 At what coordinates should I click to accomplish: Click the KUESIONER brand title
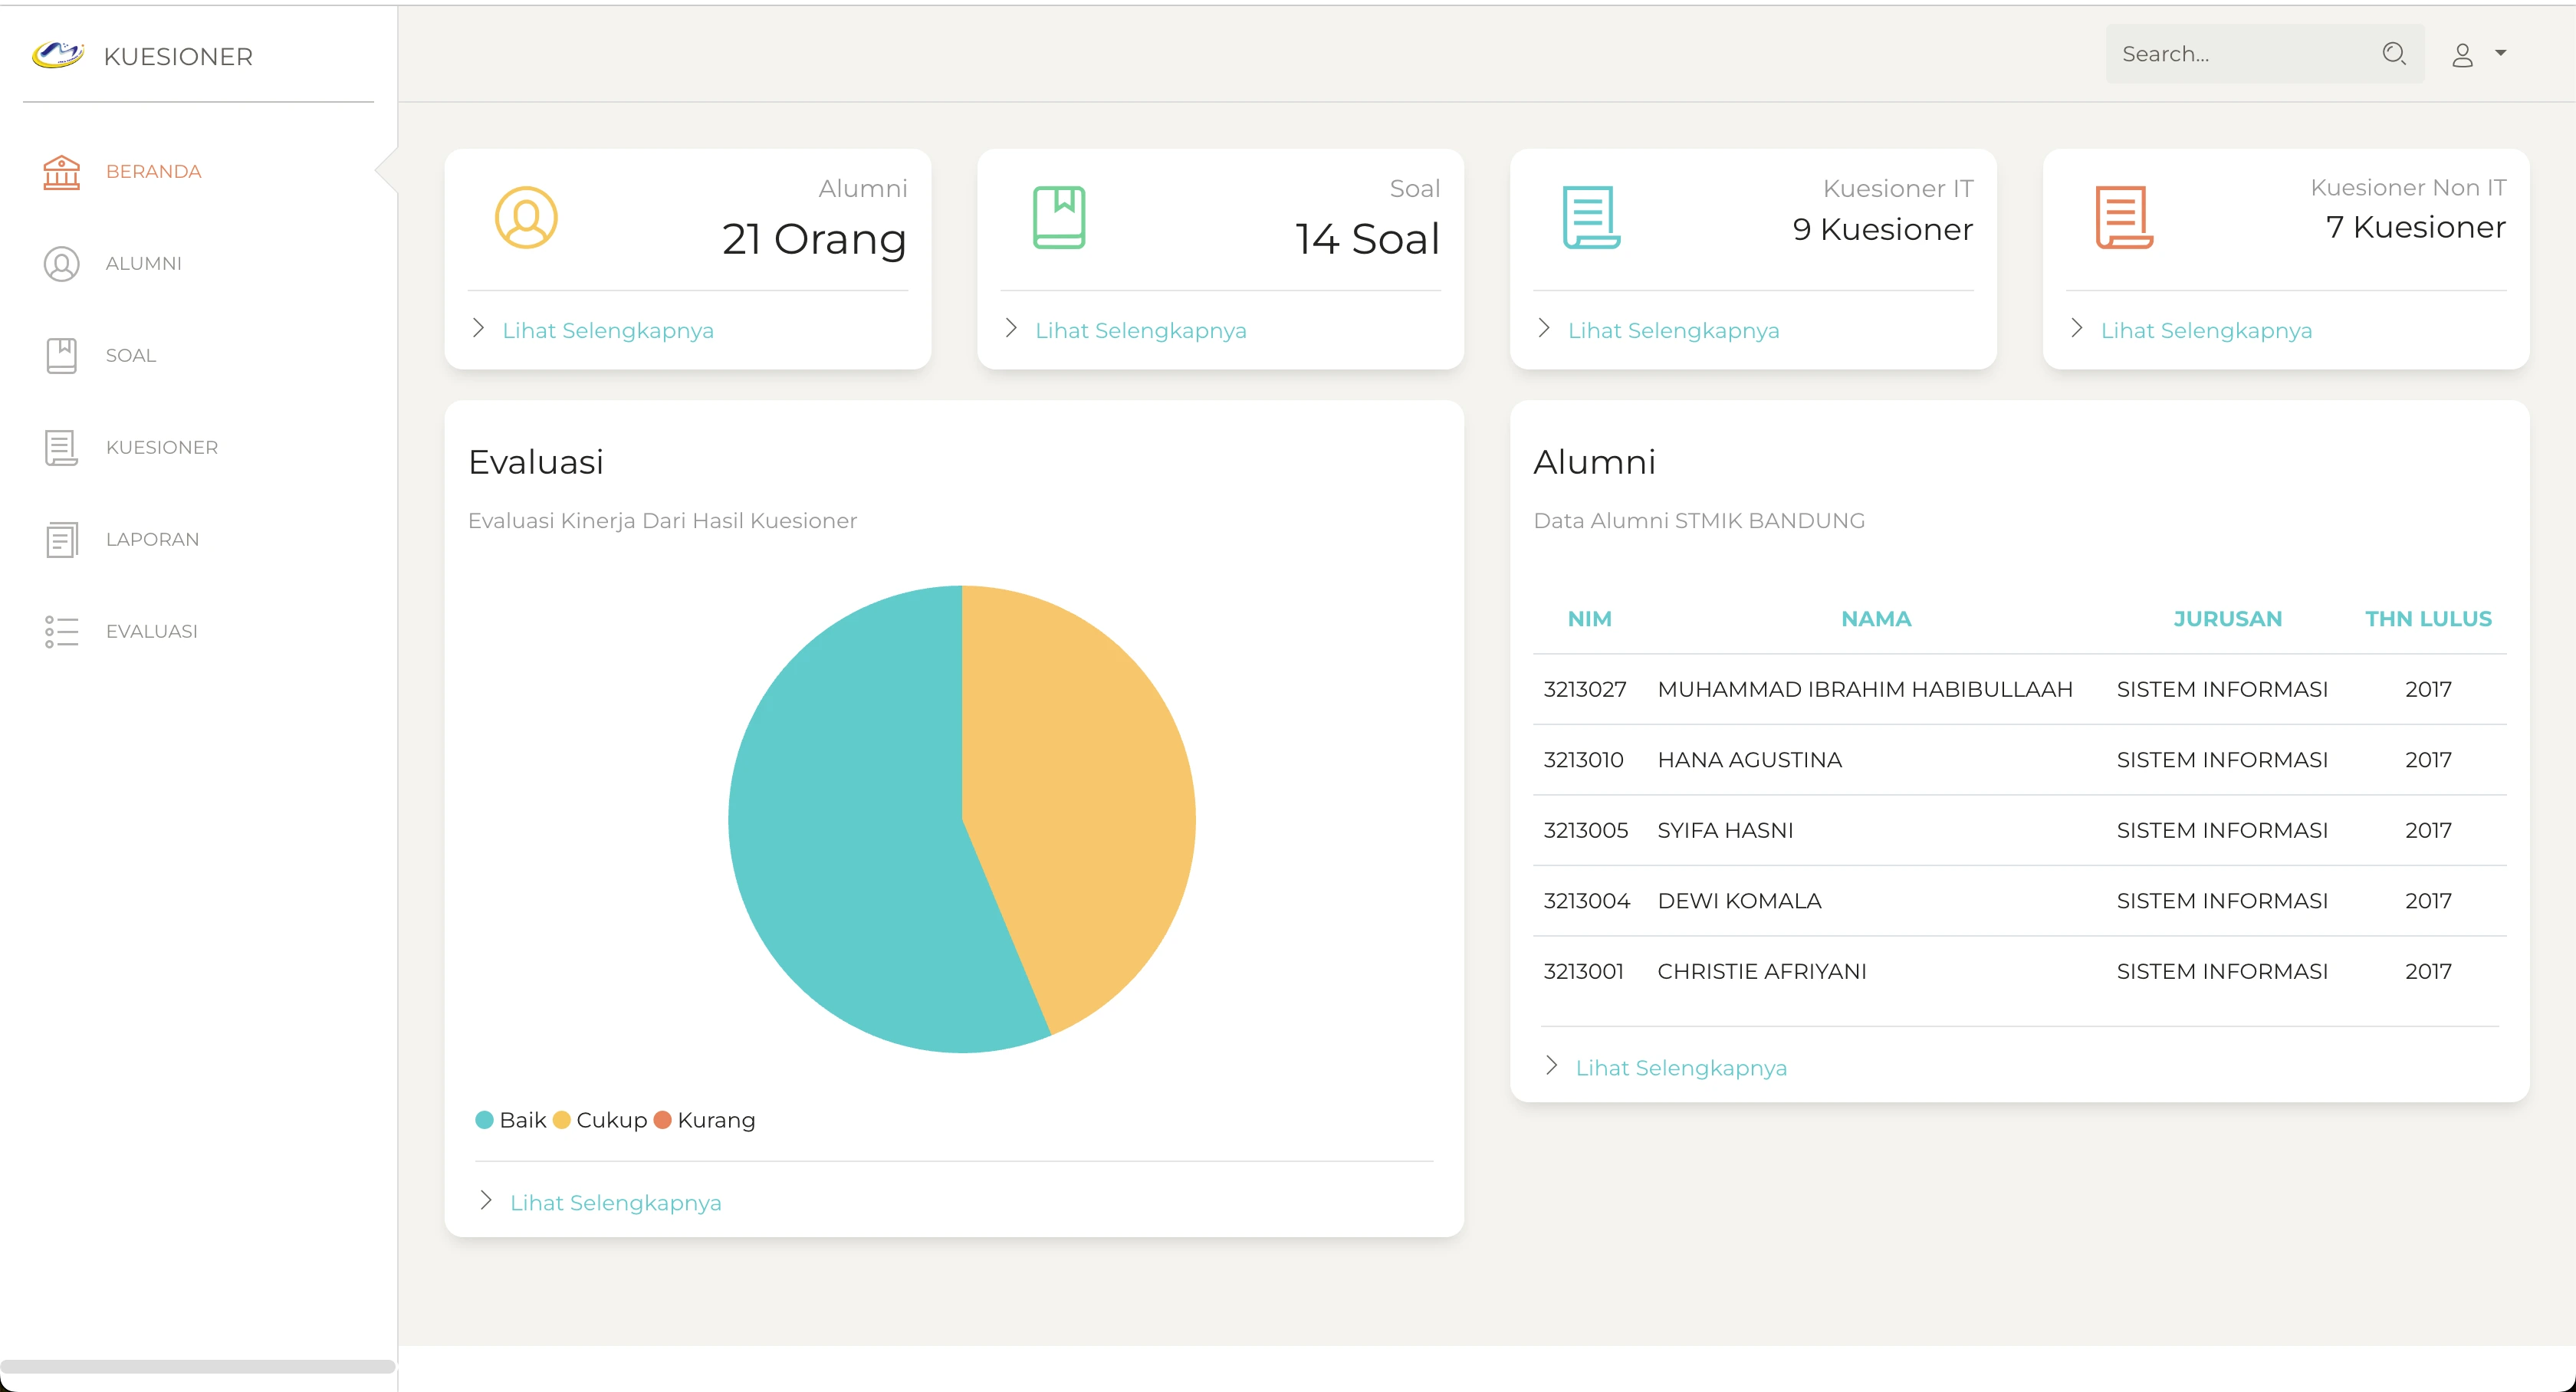(x=178, y=57)
